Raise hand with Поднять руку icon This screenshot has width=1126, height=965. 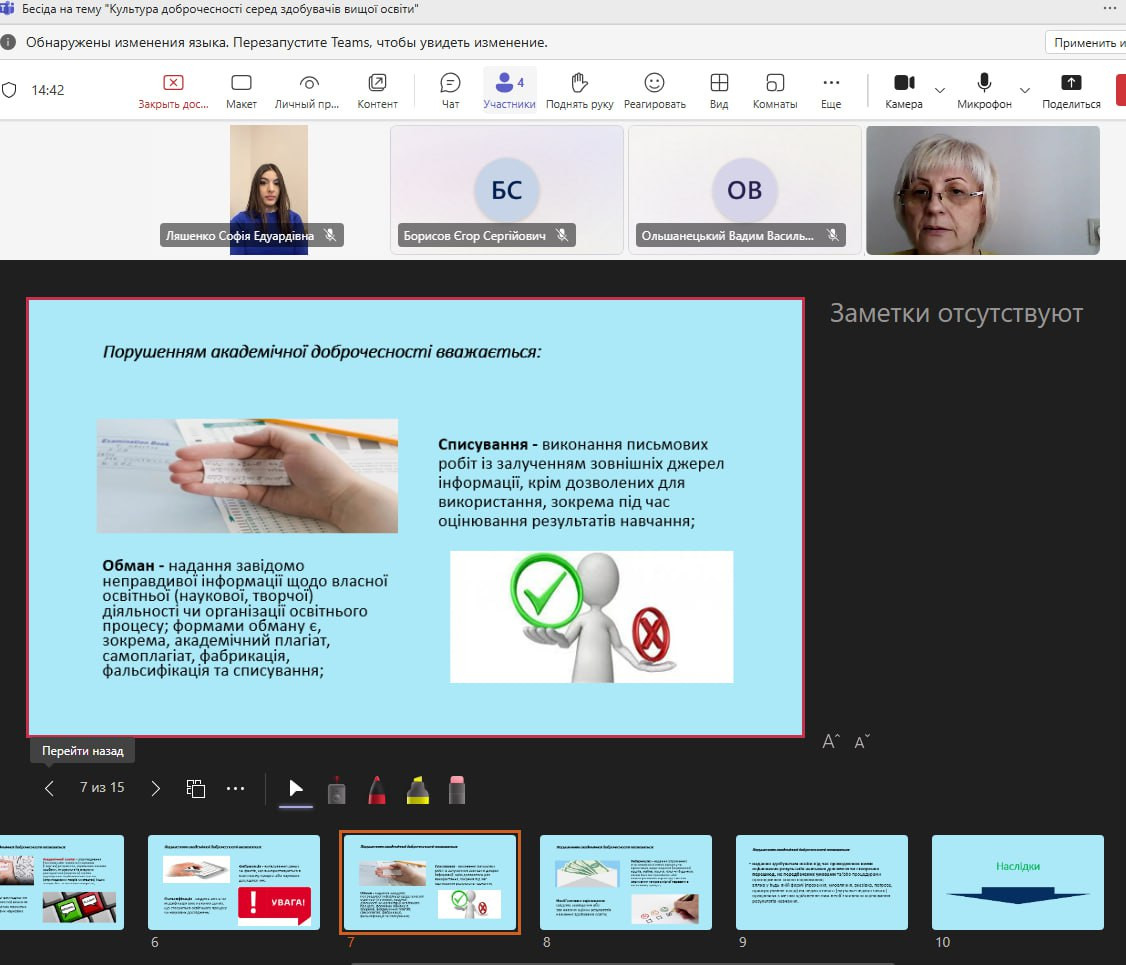579,89
